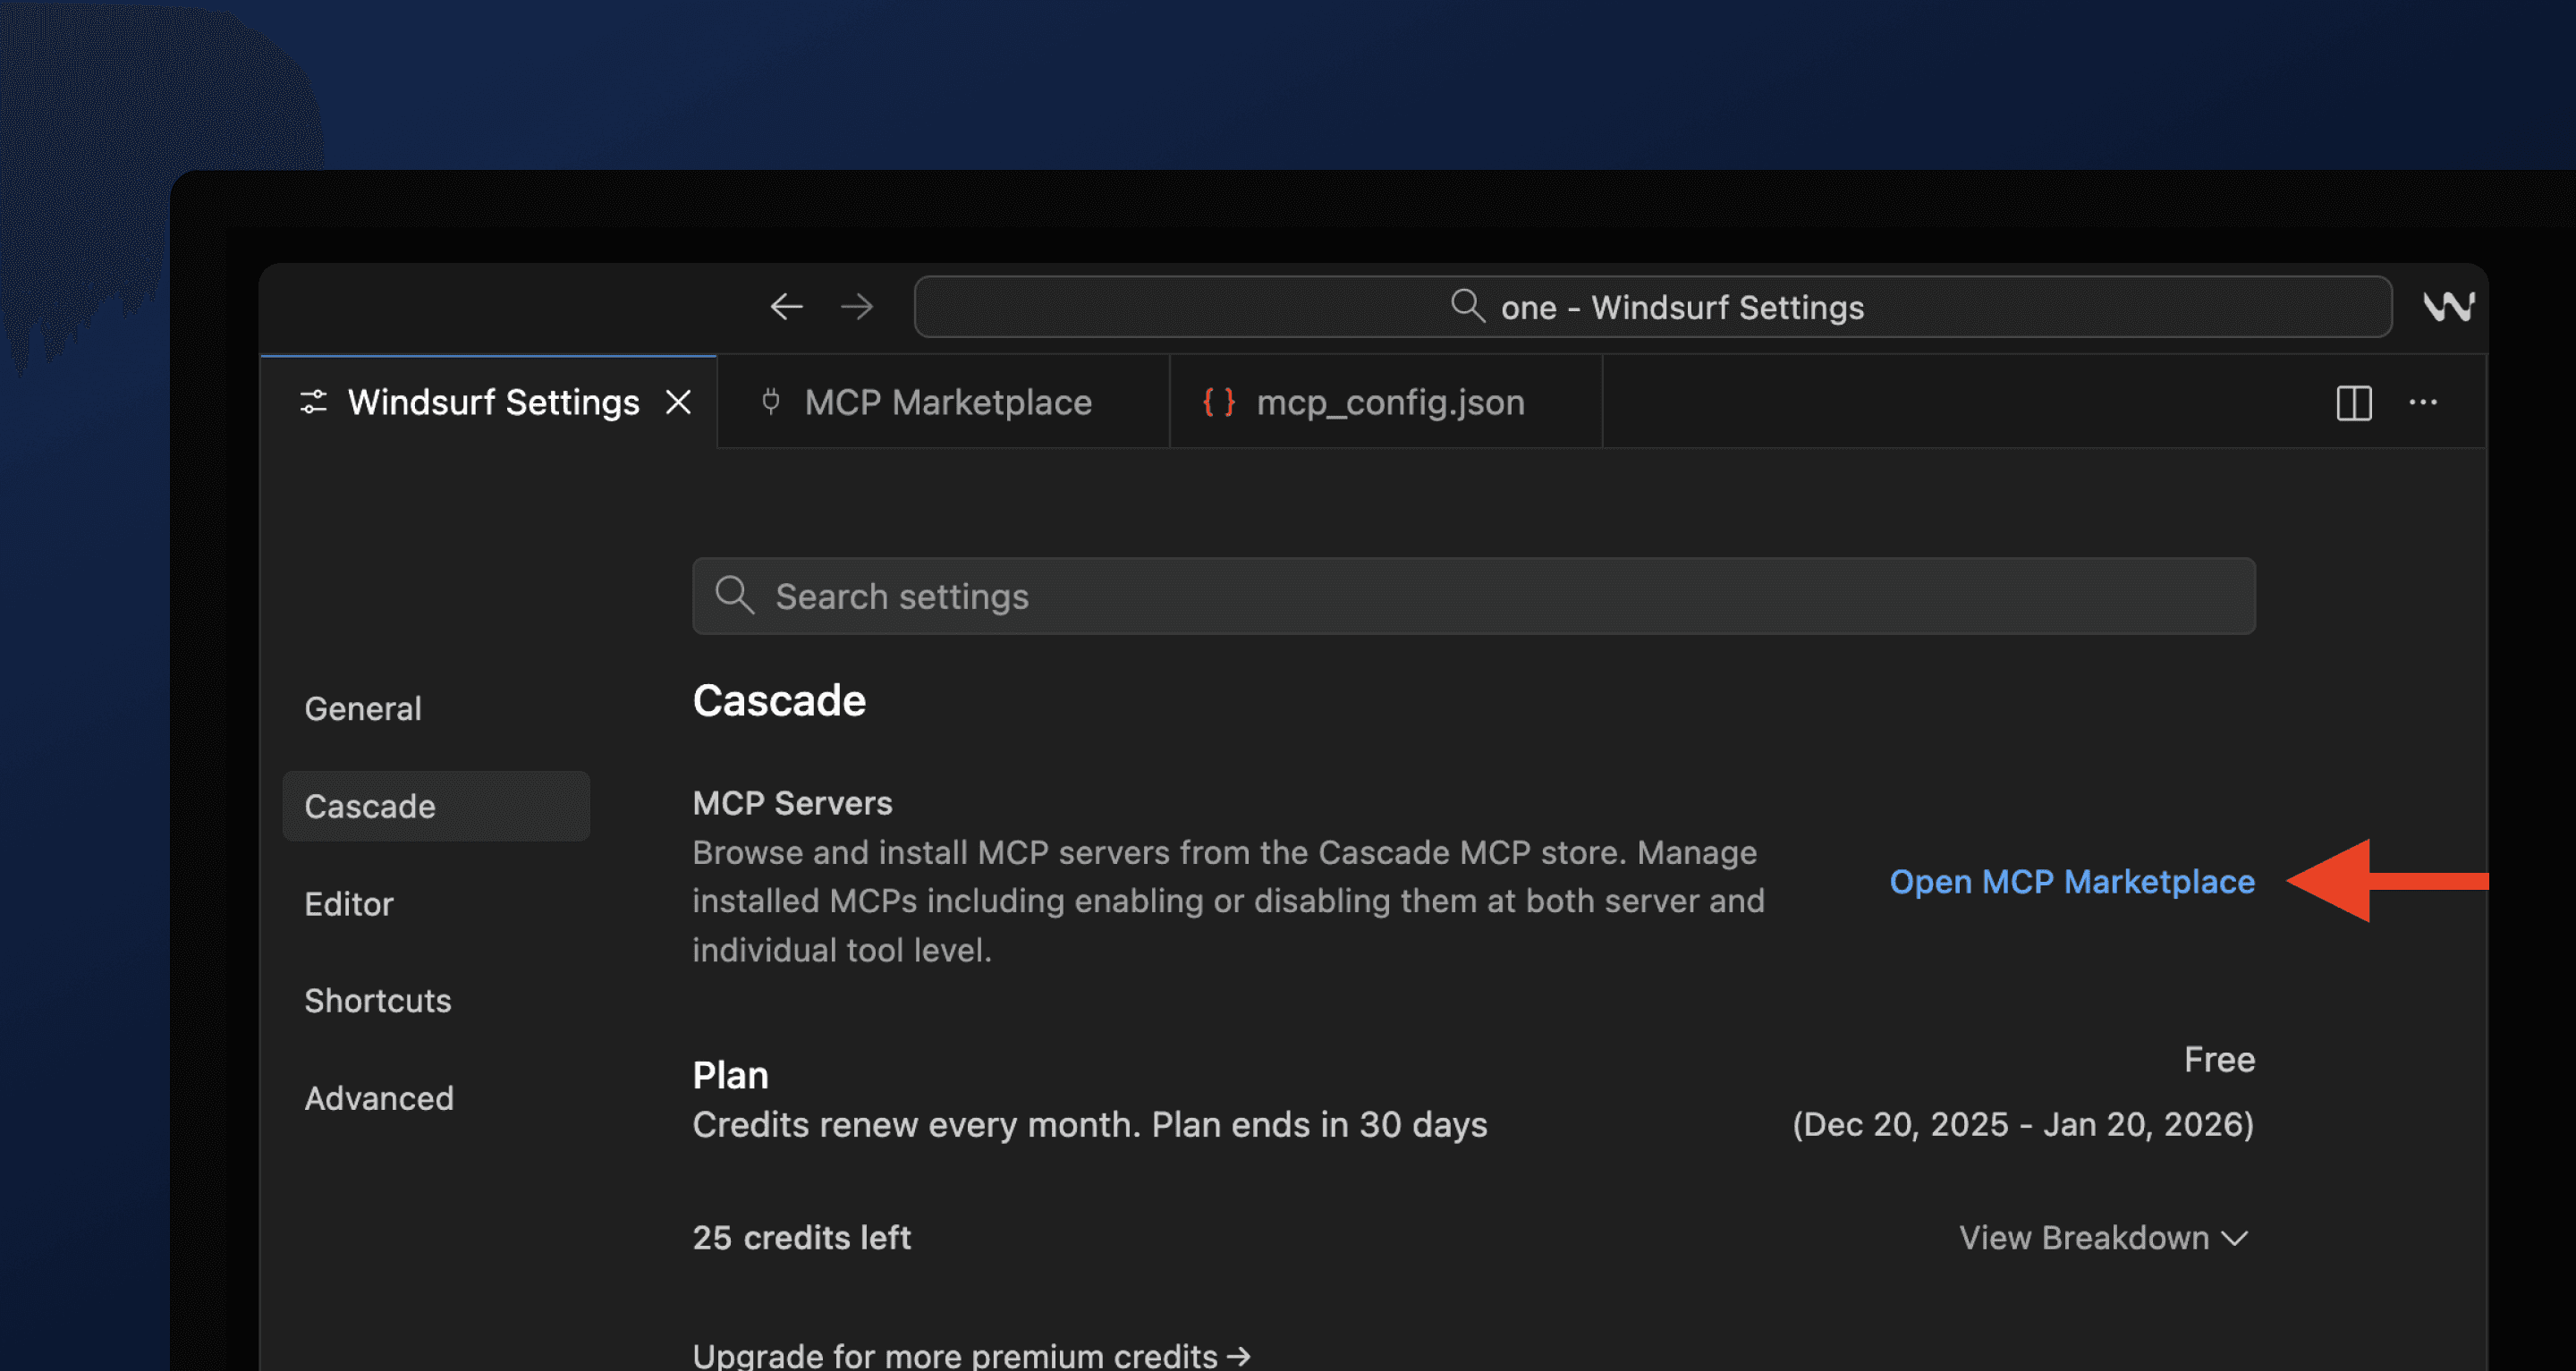The width and height of the screenshot is (2576, 1371).
Task: Click Upgrade for more premium credits
Action: pyautogui.click(x=971, y=1356)
